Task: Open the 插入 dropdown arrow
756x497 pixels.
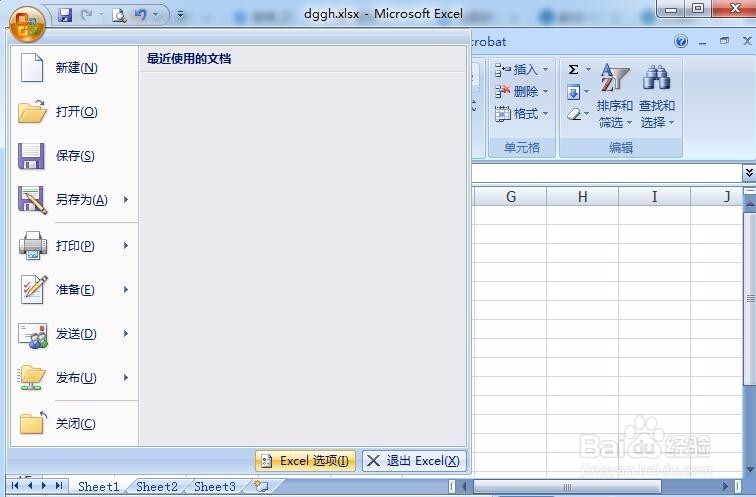Action: coord(545,70)
